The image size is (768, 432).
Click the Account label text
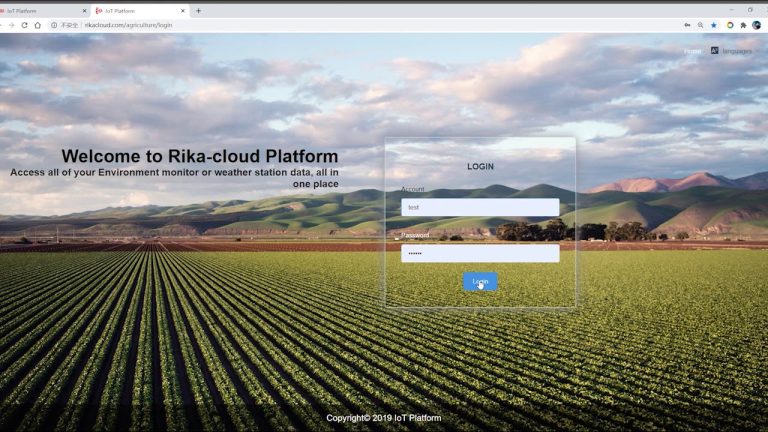412,189
